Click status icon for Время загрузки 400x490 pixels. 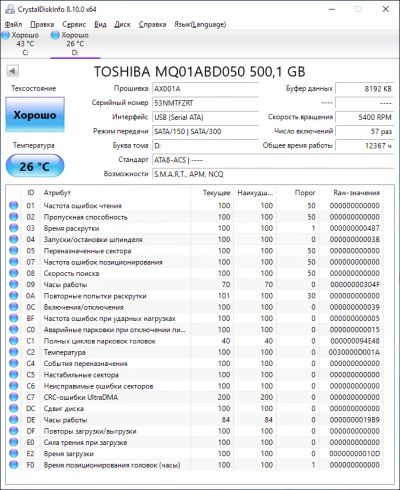point(14,454)
